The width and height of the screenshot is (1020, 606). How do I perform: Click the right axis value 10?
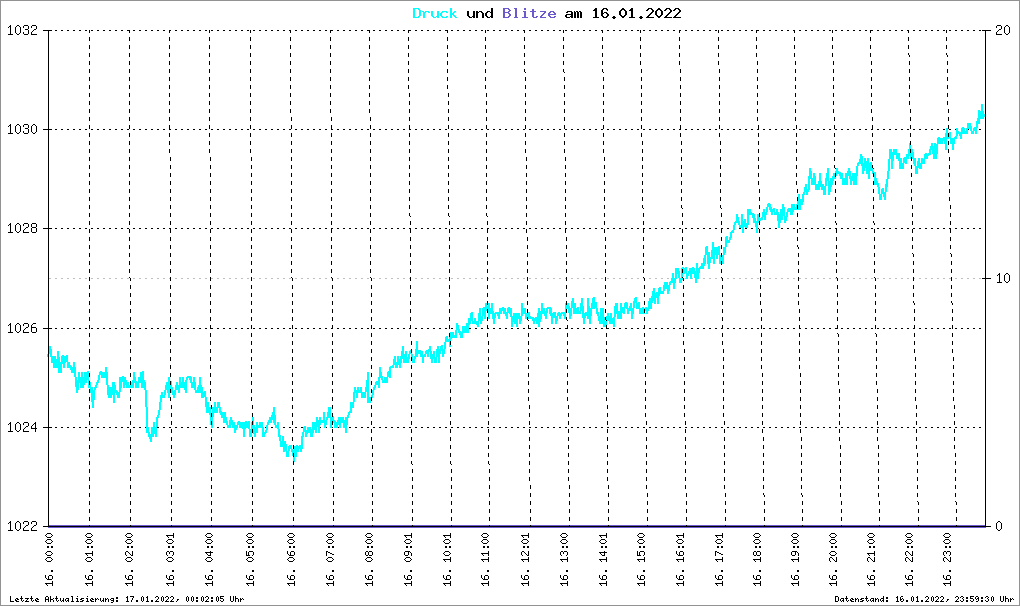click(x=1003, y=278)
